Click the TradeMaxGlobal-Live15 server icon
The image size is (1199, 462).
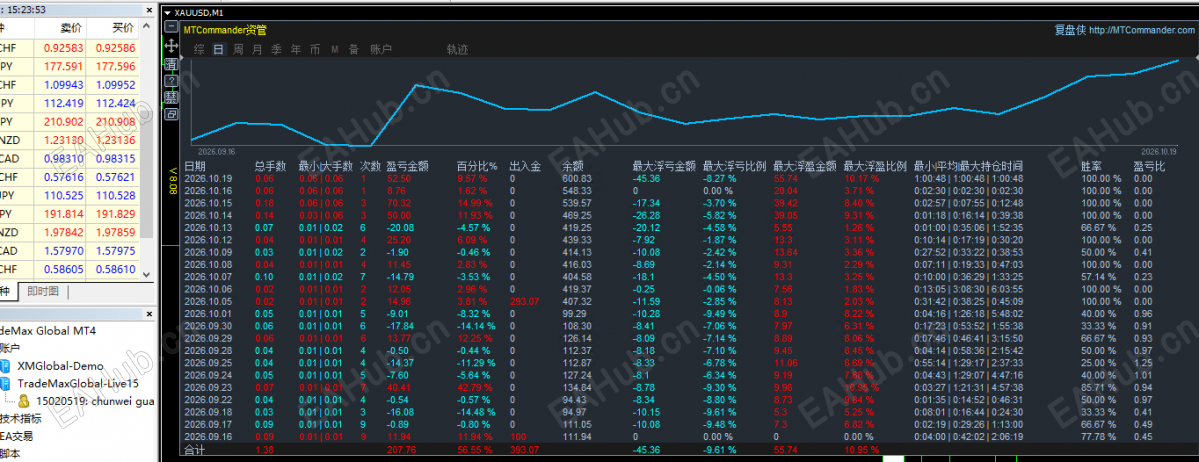pos(6,383)
